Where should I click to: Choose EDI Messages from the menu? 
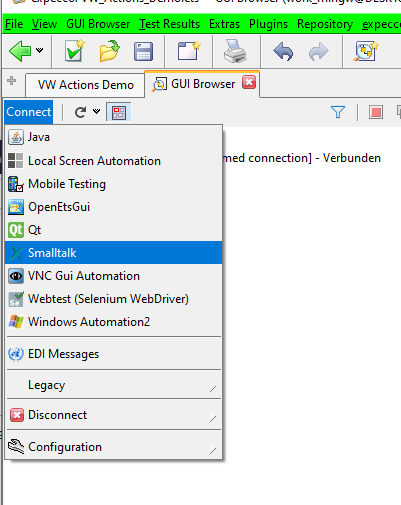pos(114,354)
